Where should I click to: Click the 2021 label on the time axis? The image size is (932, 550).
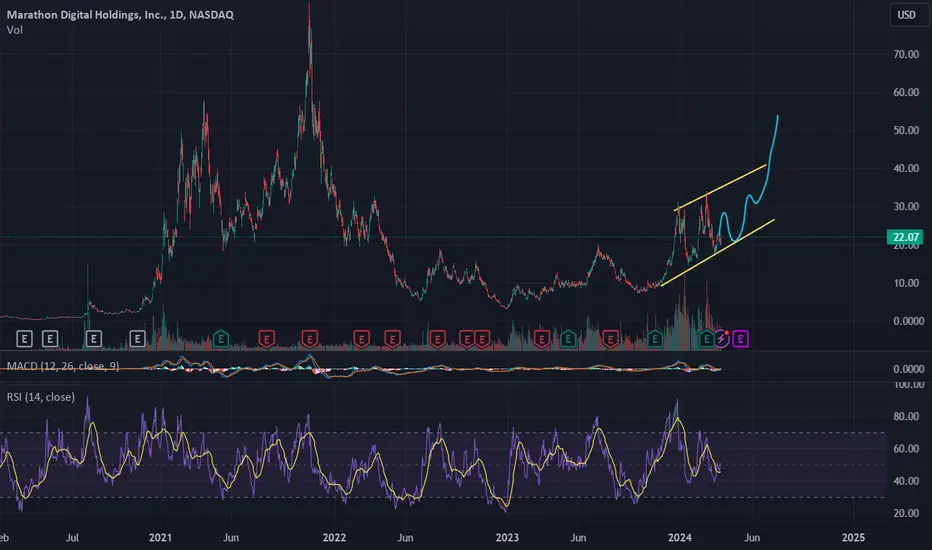[160, 538]
